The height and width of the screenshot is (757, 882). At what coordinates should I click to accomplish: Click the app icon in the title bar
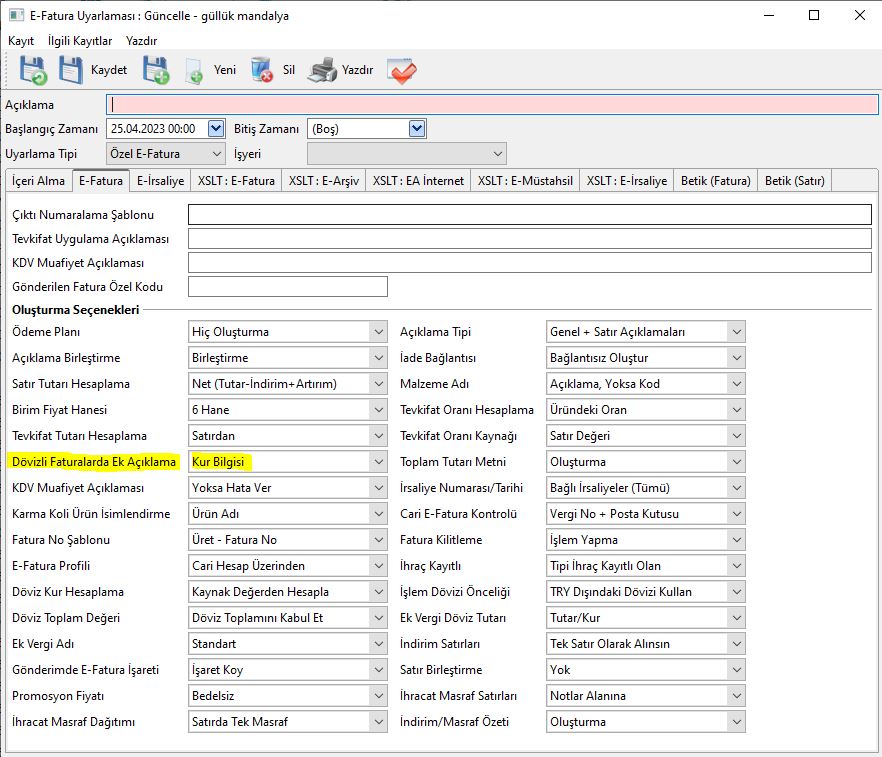coord(15,15)
